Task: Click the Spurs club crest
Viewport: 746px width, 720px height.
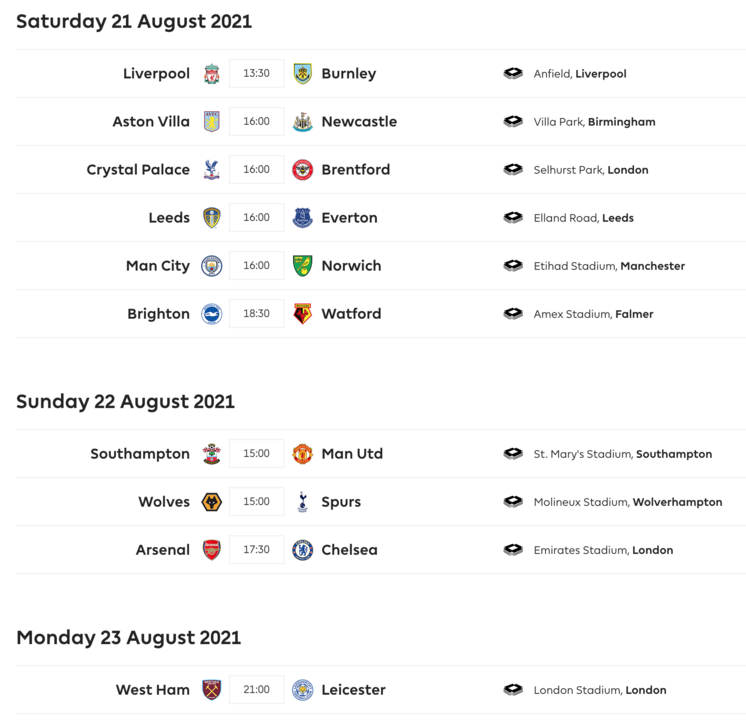Action: pyautogui.click(x=302, y=502)
